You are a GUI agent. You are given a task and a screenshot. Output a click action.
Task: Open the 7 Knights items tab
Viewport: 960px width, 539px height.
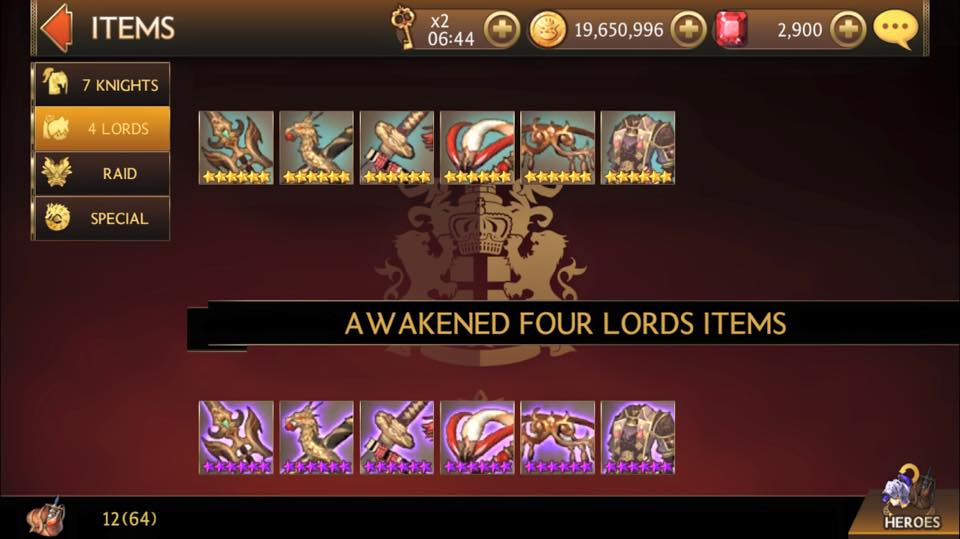click(102, 84)
